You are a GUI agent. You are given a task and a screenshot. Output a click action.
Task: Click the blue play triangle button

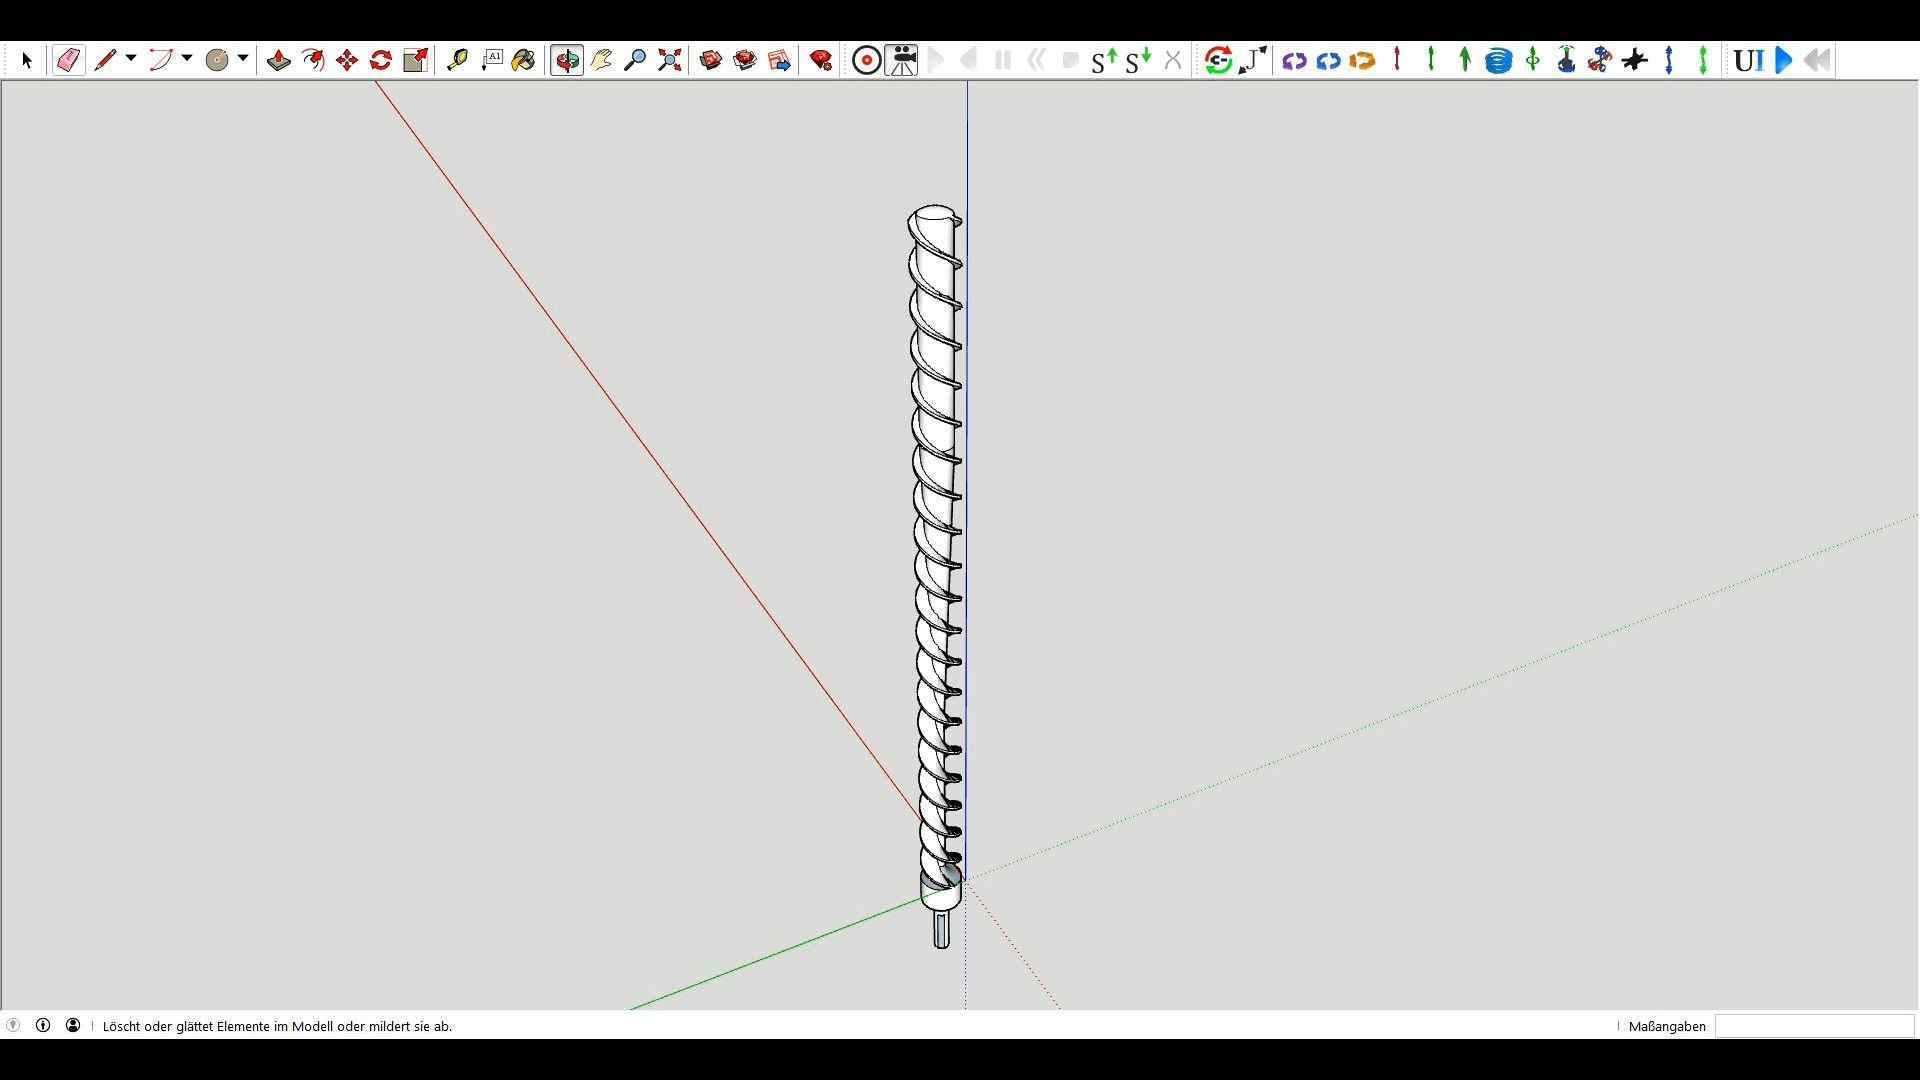tap(1784, 61)
